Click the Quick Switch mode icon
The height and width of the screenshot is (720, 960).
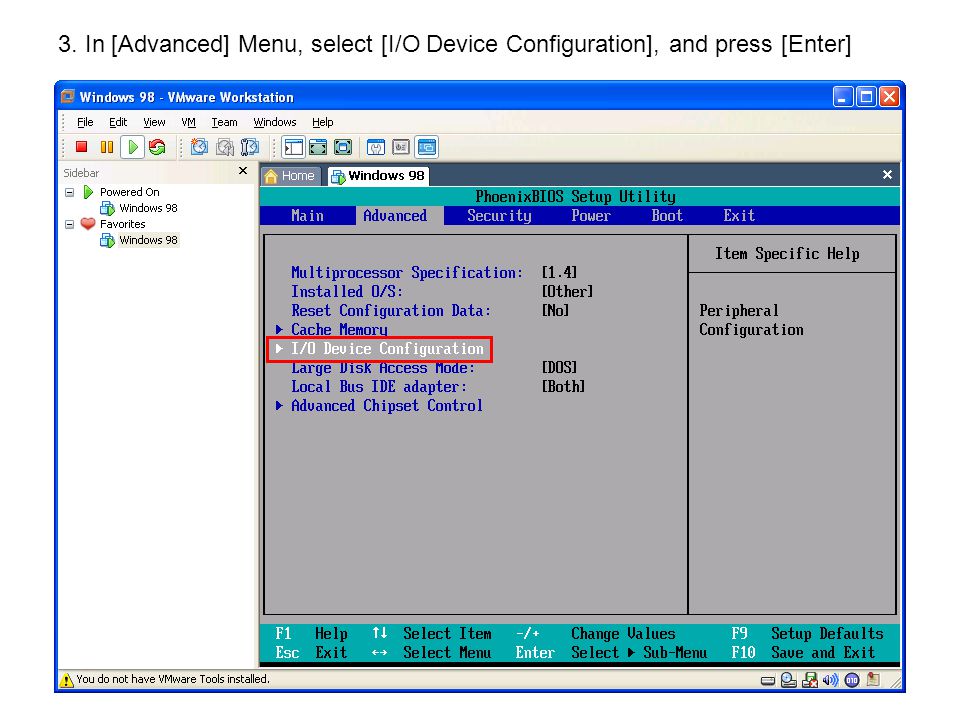point(318,147)
